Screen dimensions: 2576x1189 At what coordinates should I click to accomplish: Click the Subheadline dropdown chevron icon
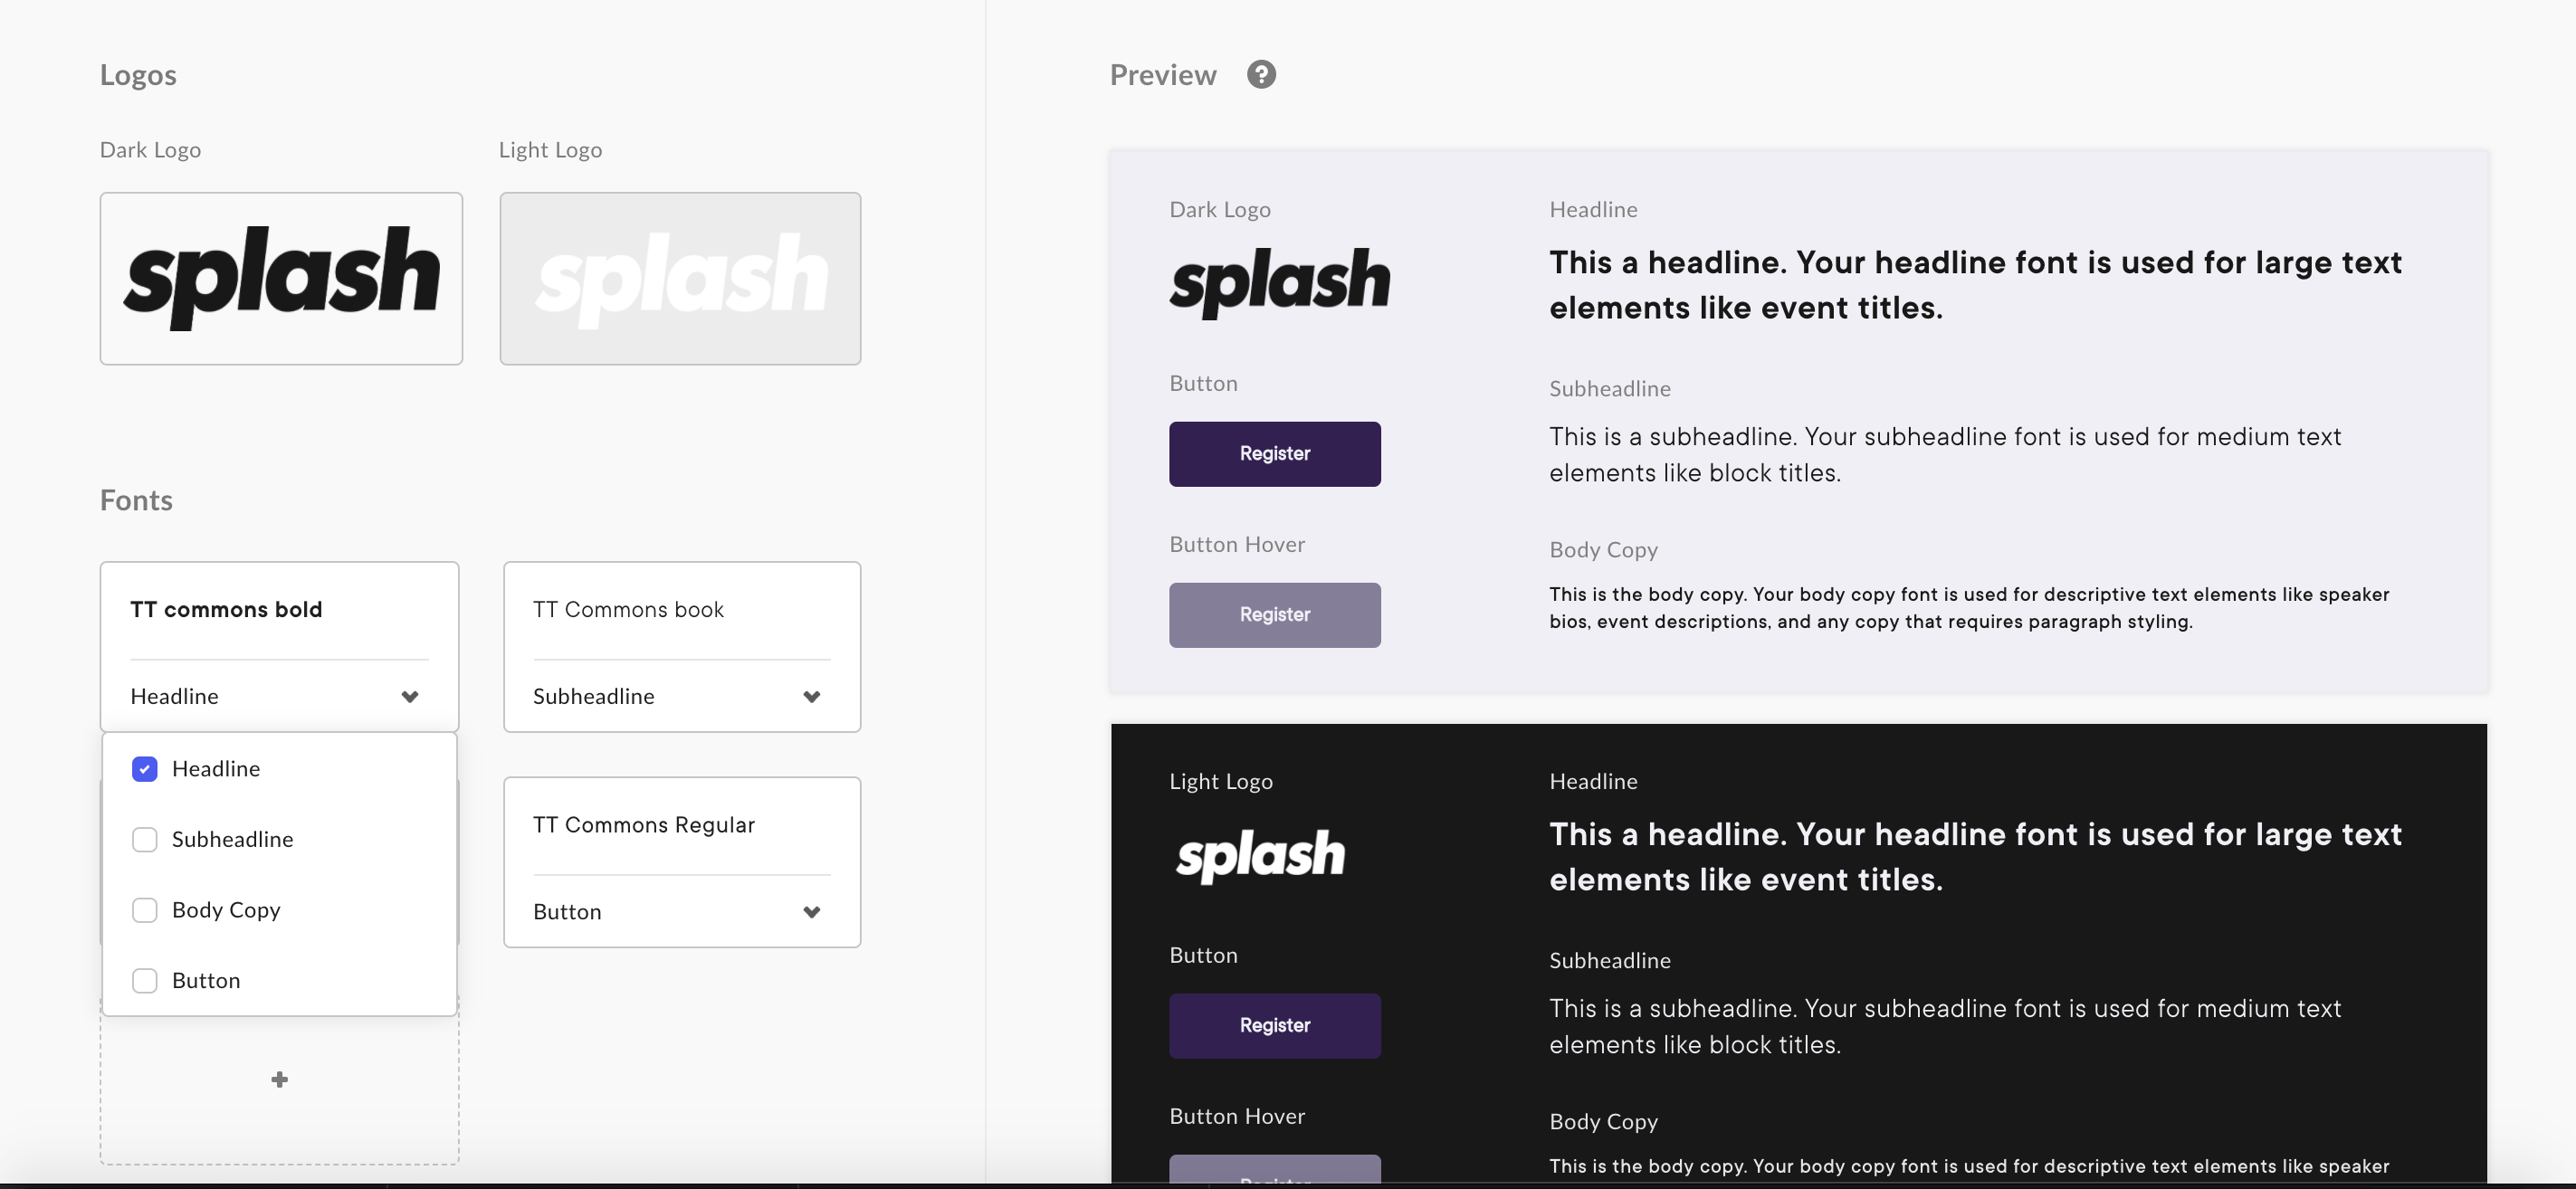pyautogui.click(x=812, y=697)
